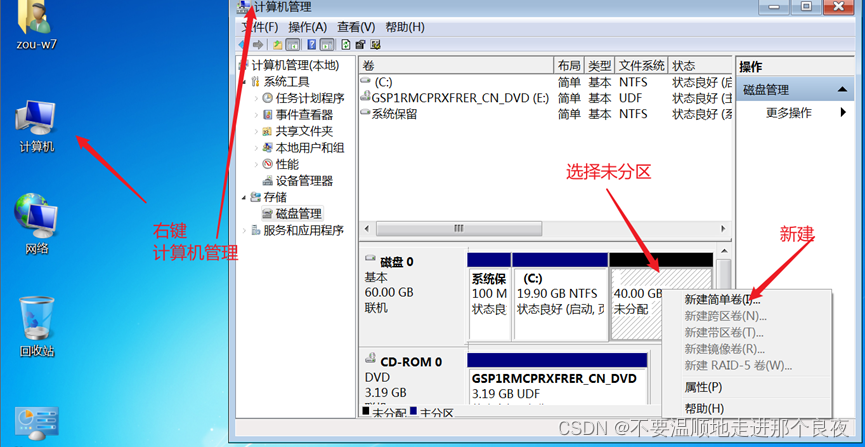Click the Forward arrow in the toolbar

(x=258, y=45)
